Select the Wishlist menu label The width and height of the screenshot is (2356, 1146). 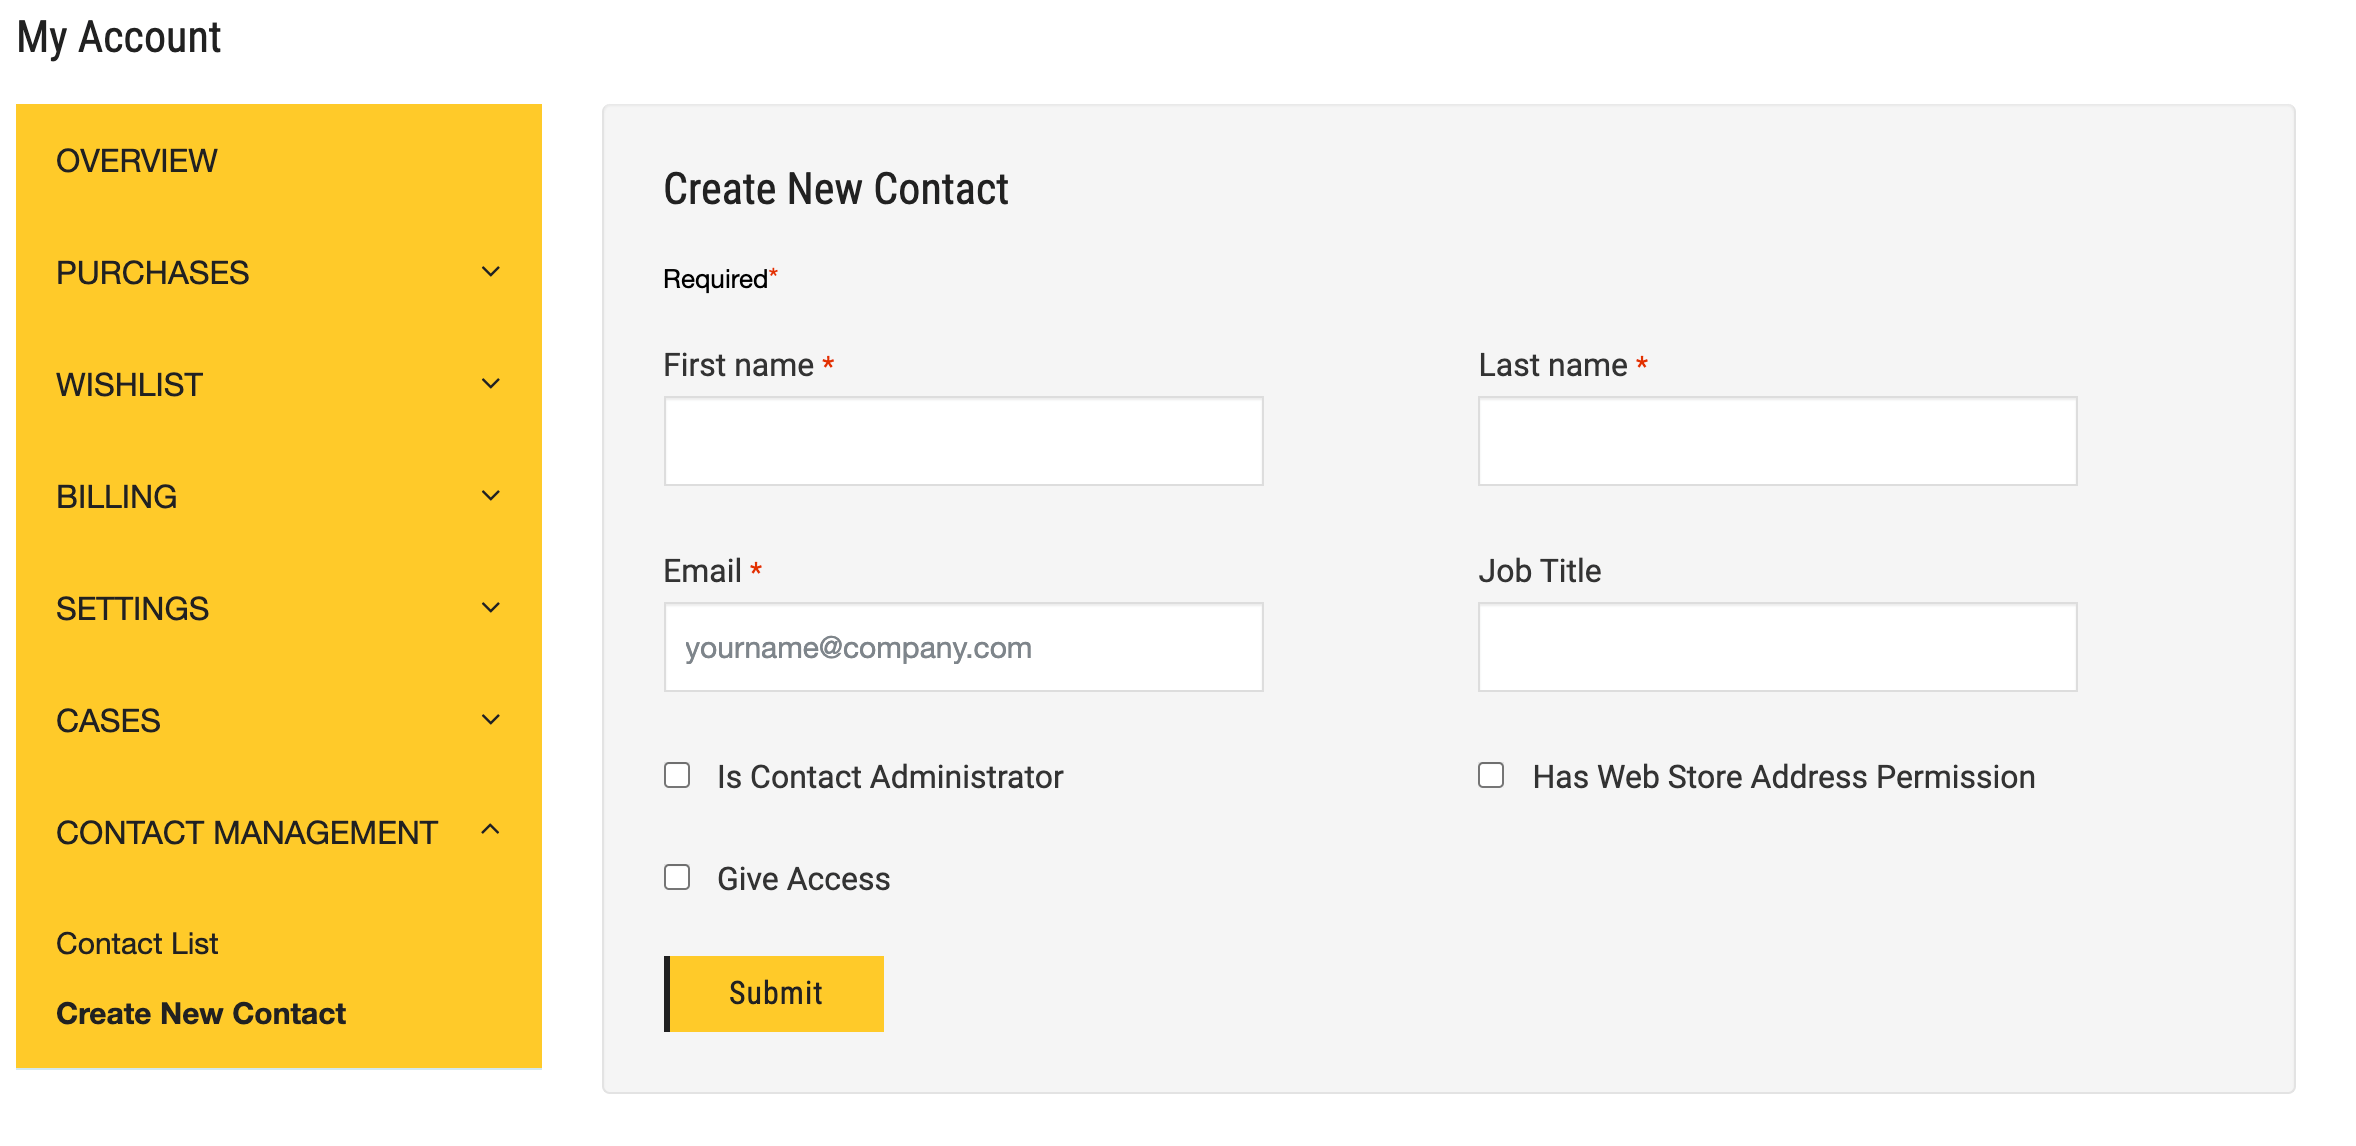(130, 385)
